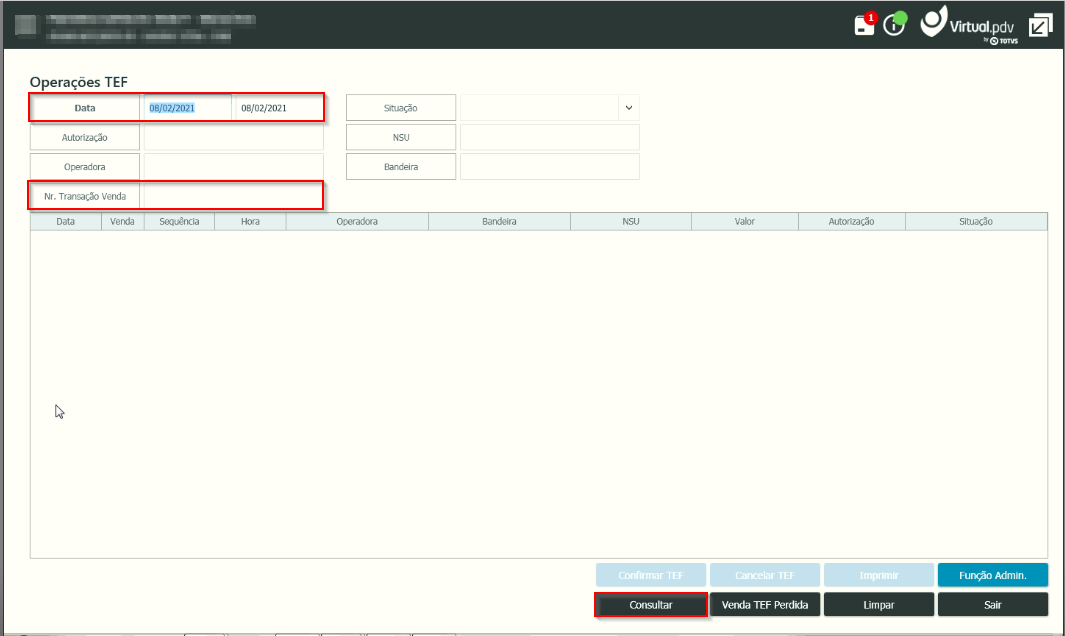Sort by the Operadora column header
This screenshot has height=636, width=1065.
(357, 222)
